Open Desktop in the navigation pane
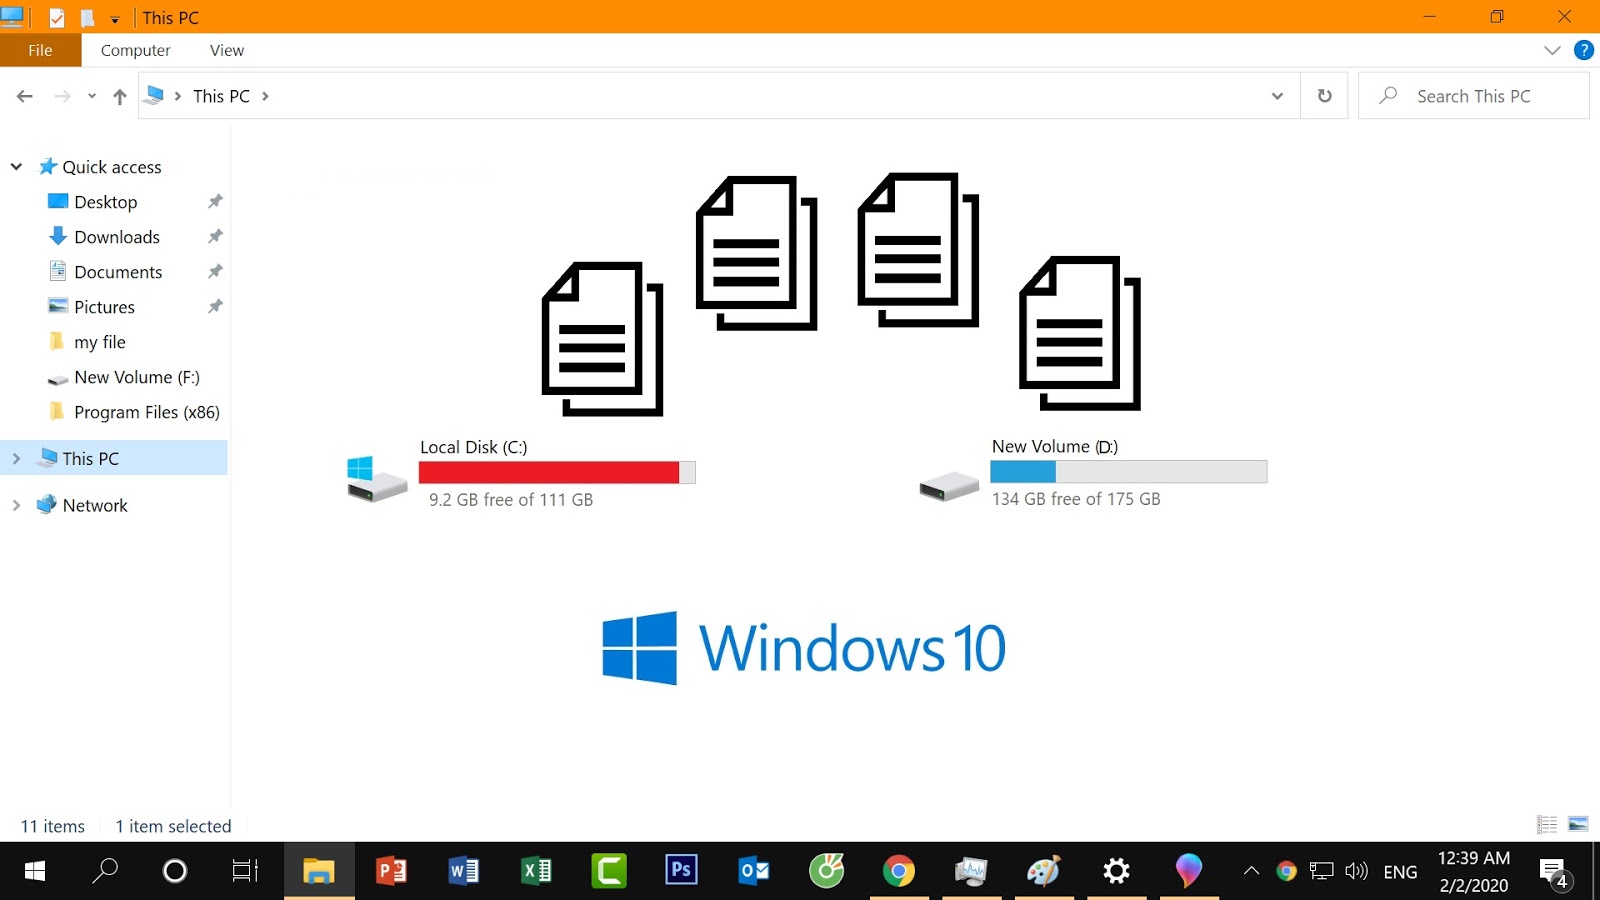This screenshot has height=900, width=1600. (105, 202)
